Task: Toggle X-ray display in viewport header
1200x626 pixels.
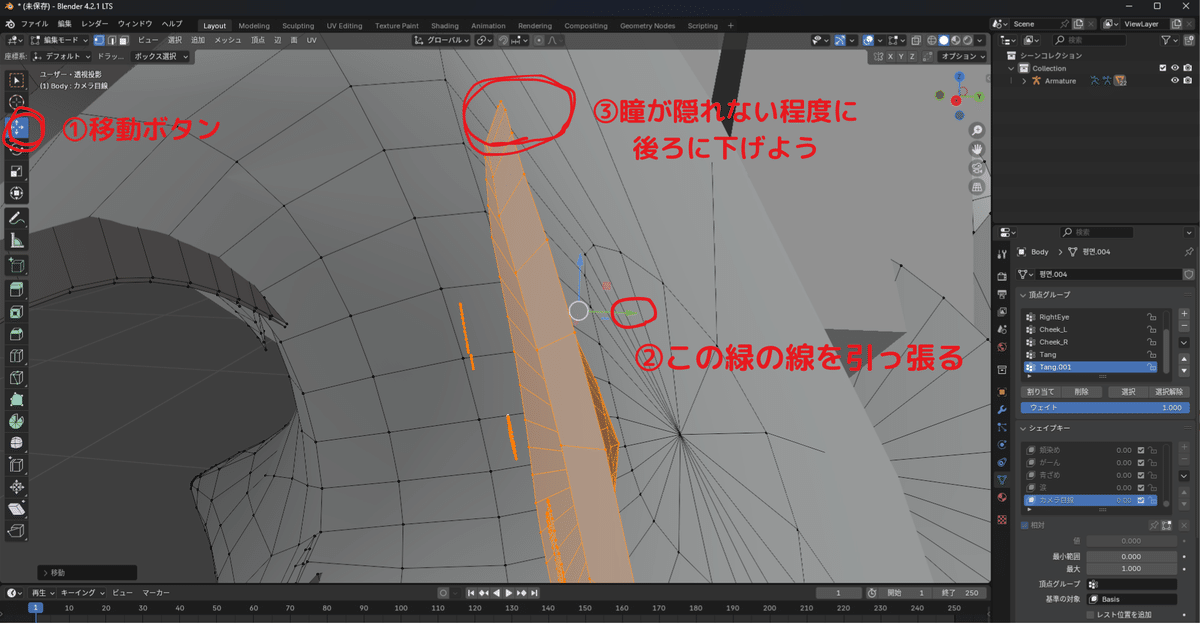Action: [x=917, y=40]
